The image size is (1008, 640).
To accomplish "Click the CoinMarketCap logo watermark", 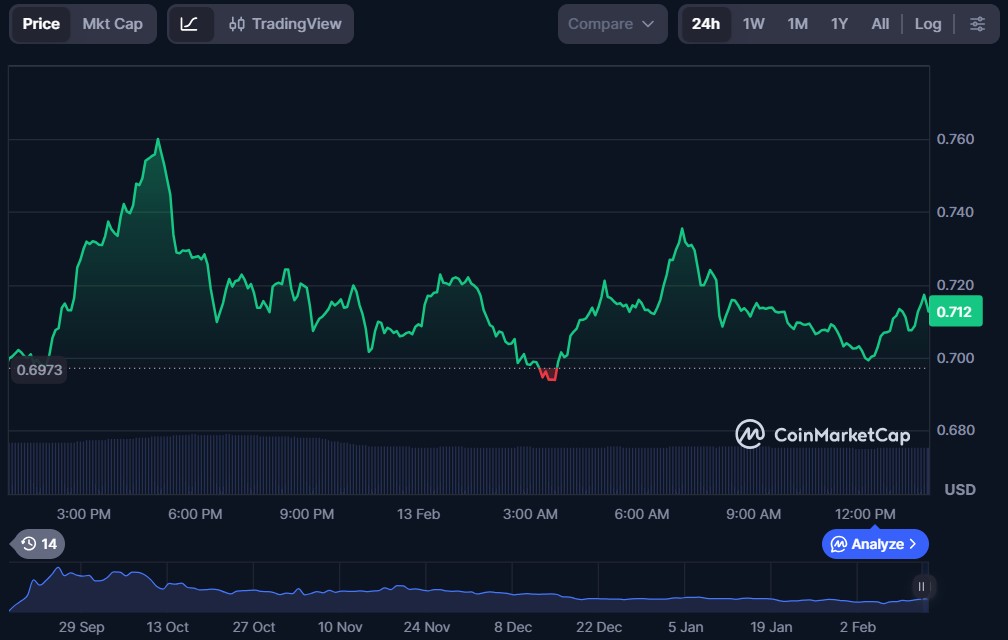I will point(823,434).
